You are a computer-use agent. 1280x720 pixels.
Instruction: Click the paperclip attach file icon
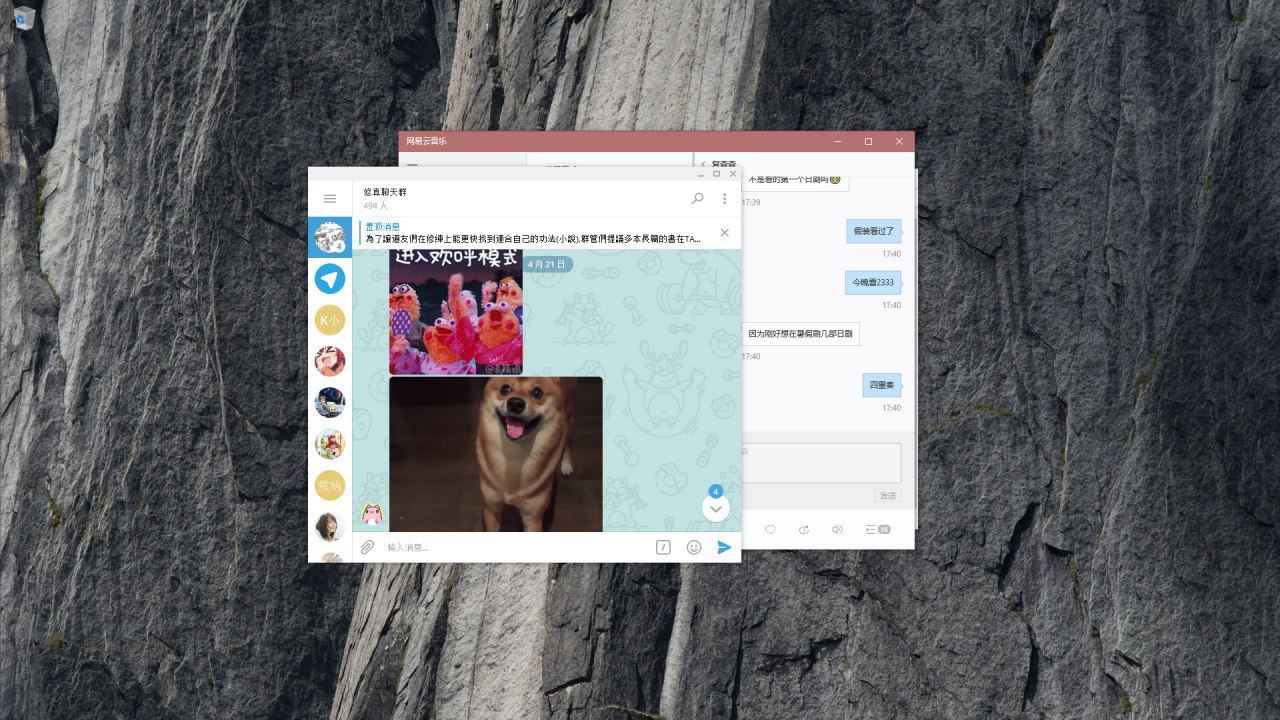pyautogui.click(x=367, y=547)
